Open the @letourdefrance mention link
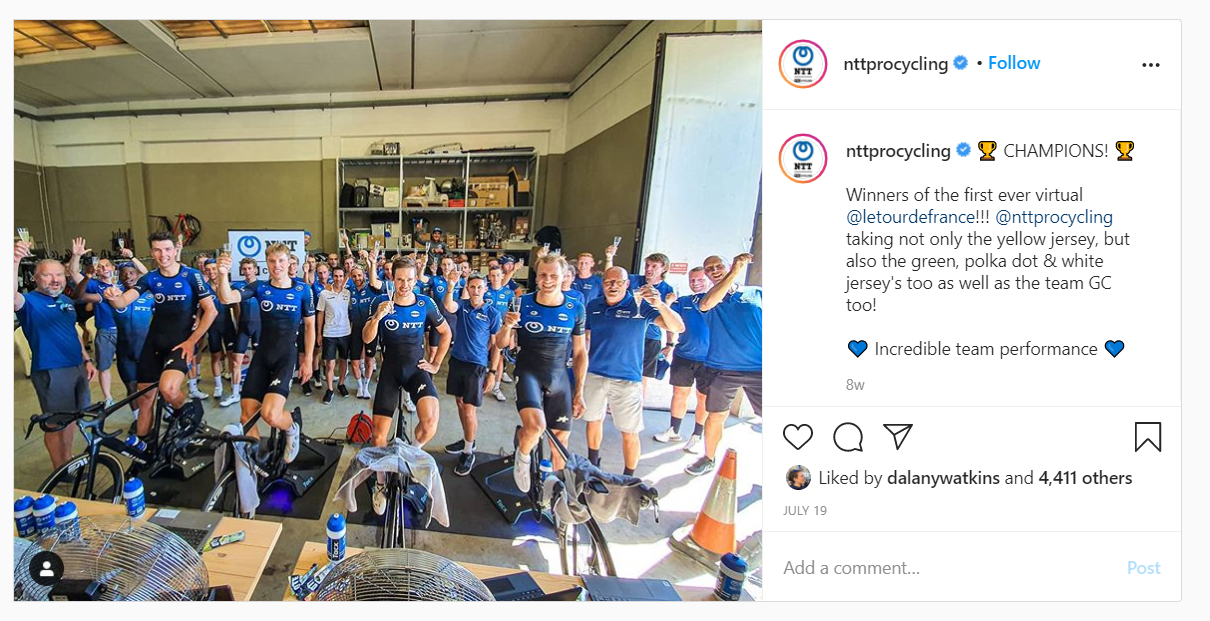 [x=910, y=217]
